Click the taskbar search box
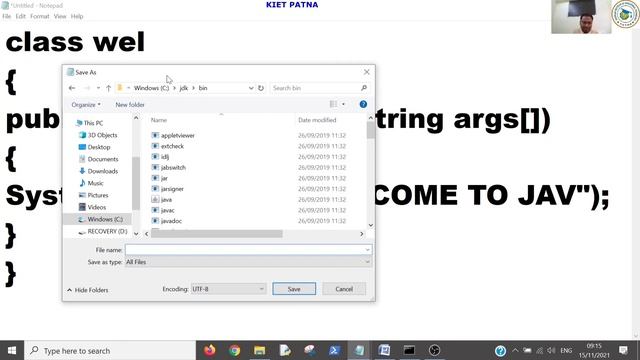Screen dimensions: 640x360 click(110, 350)
